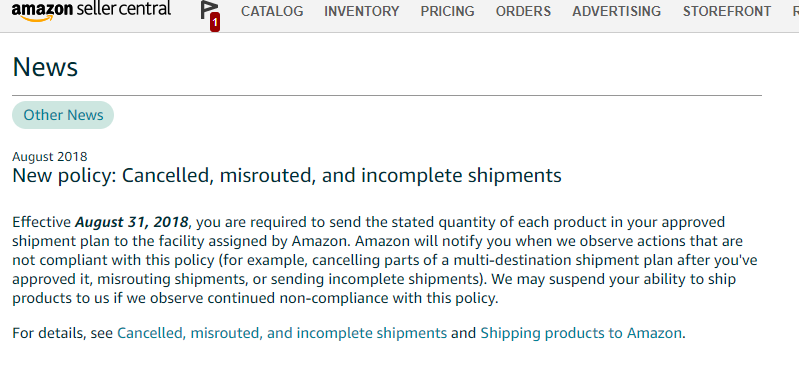The height and width of the screenshot is (390, 799).
Task: Open the flag icon in header
Action: click(x=208, y=10)
